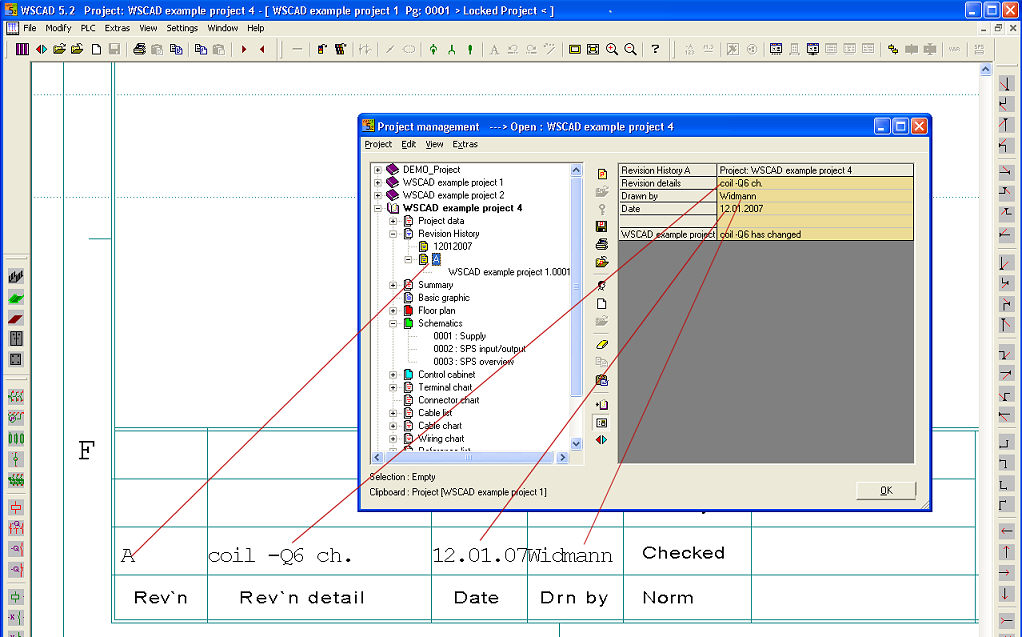
Task: Click the 'coil -Q6 has changed' table cell
Action: [x=815, y=234]
